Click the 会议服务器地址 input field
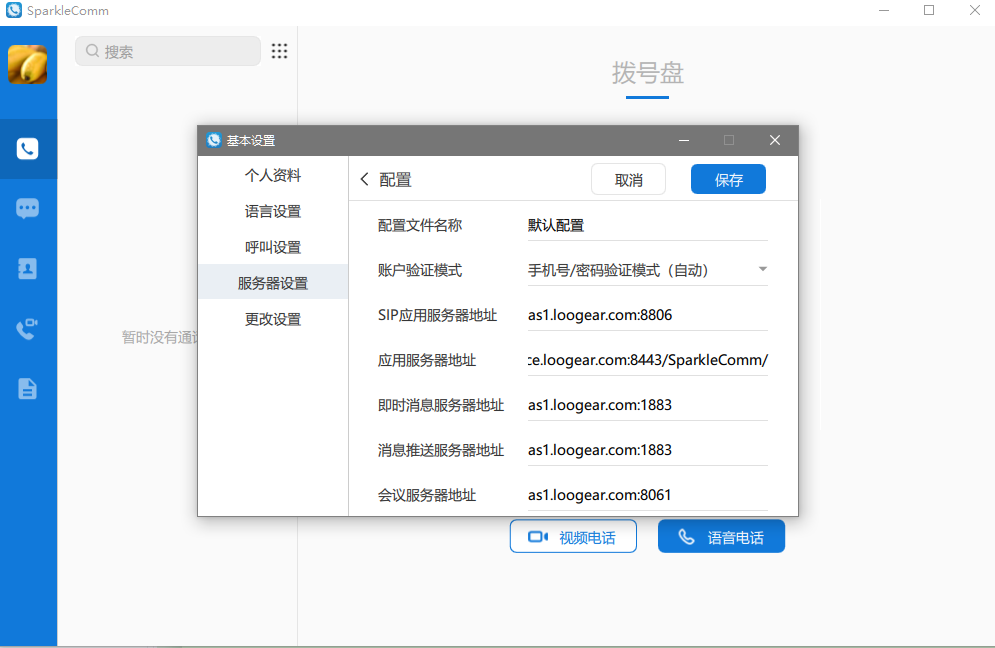The height and width of the screenshot is (648, 995). click(646, 495)
